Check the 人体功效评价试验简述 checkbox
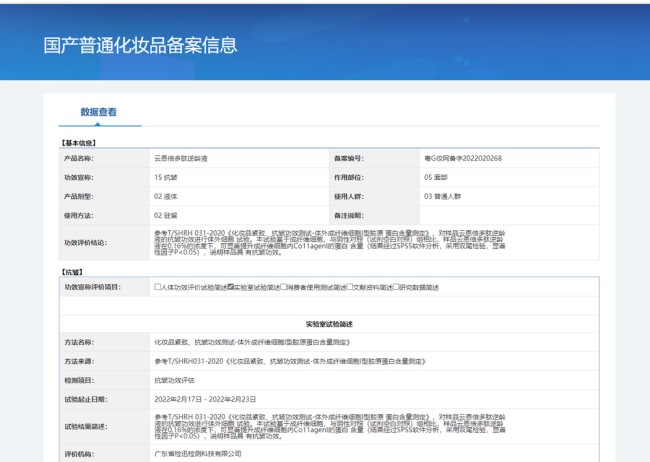Viewport: 650px width, 462px height. click(x=158, y=287)
